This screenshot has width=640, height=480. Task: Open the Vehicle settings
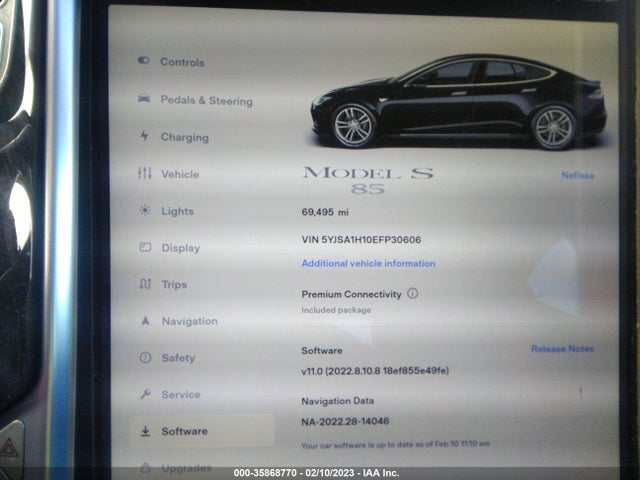coord(180,174)
